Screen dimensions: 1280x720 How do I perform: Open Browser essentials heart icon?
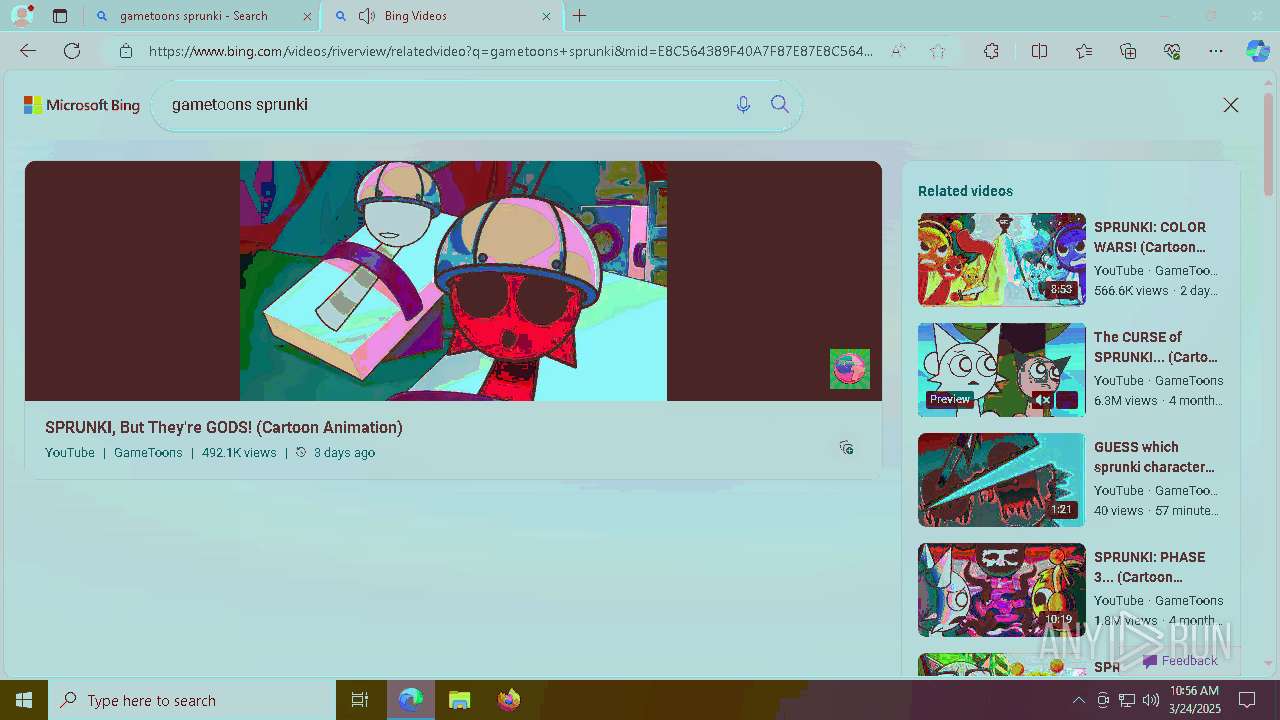pyautogui.click(x=1172, y=51)
